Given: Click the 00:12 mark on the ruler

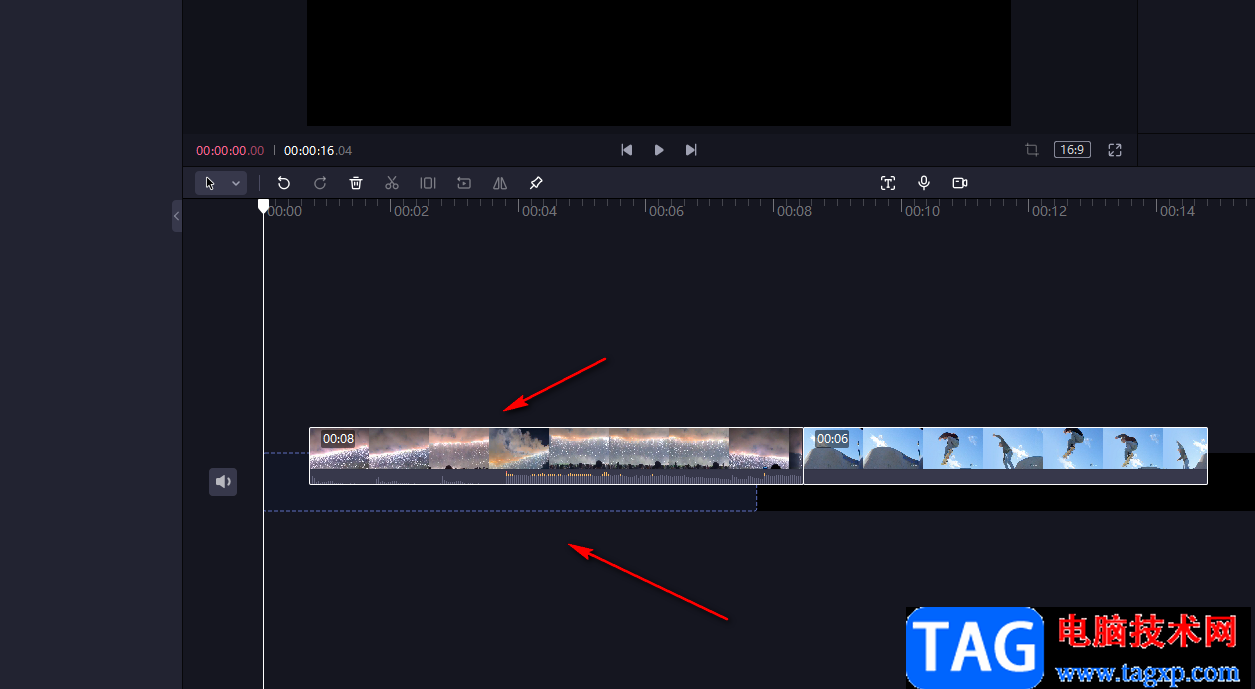Looking at the screenshot, I should pos(1050,211).
